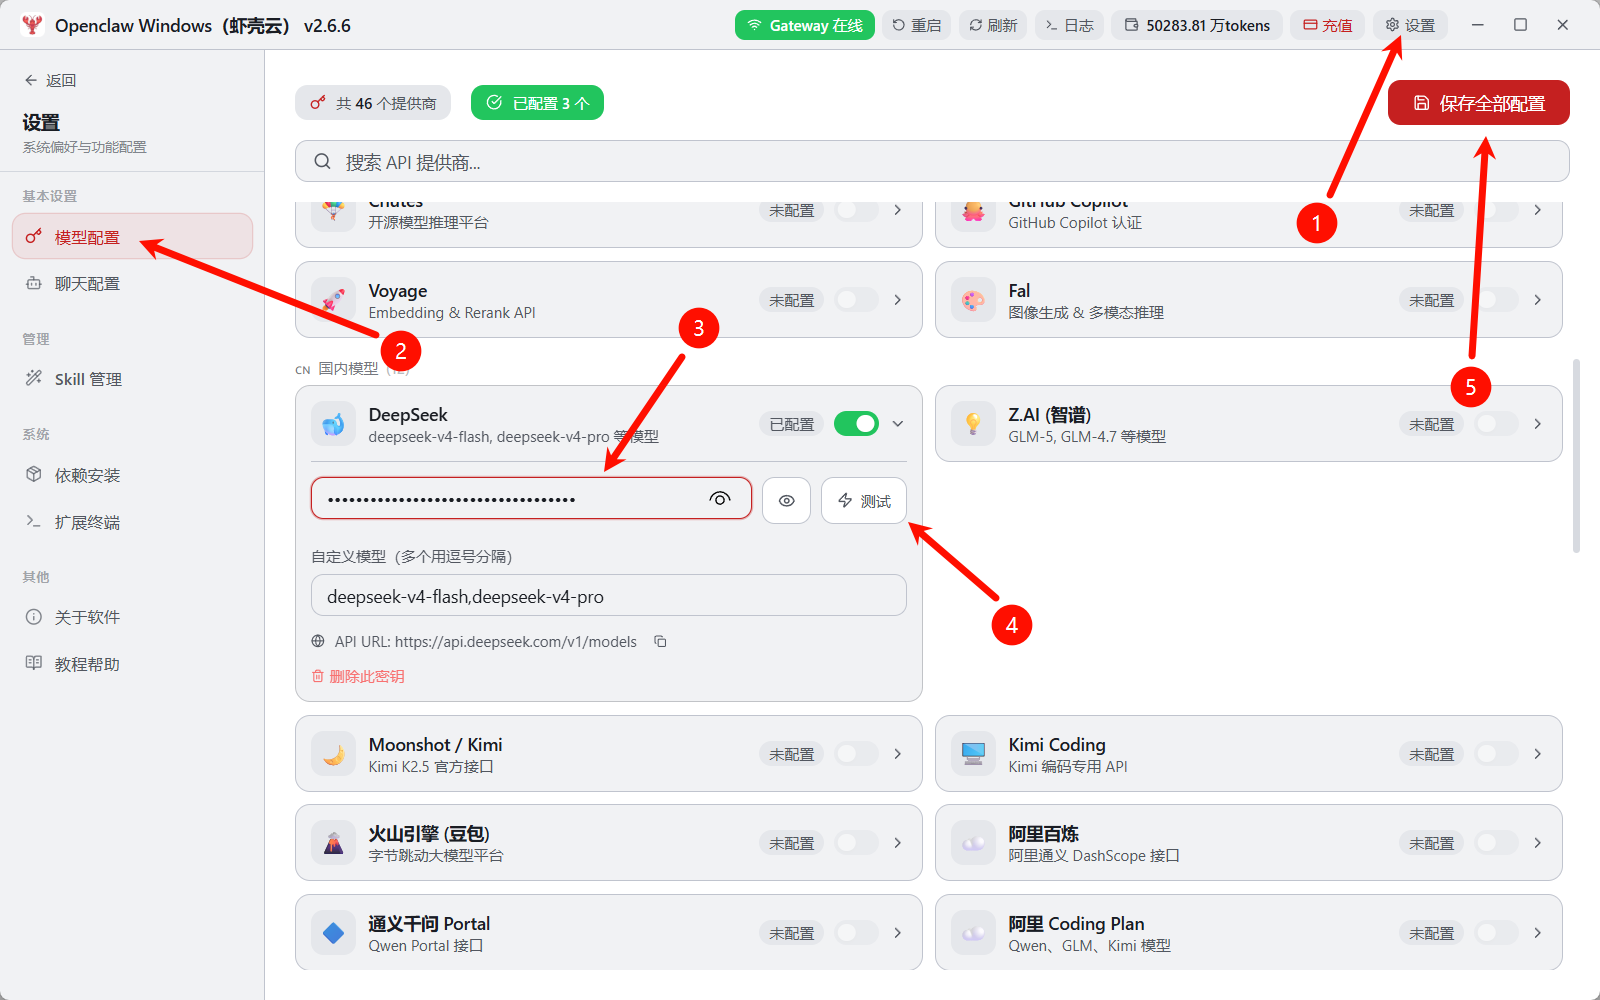1600x1000 pixels.
Task: Click the 重启 restart button
Action: tap(916, 25)
